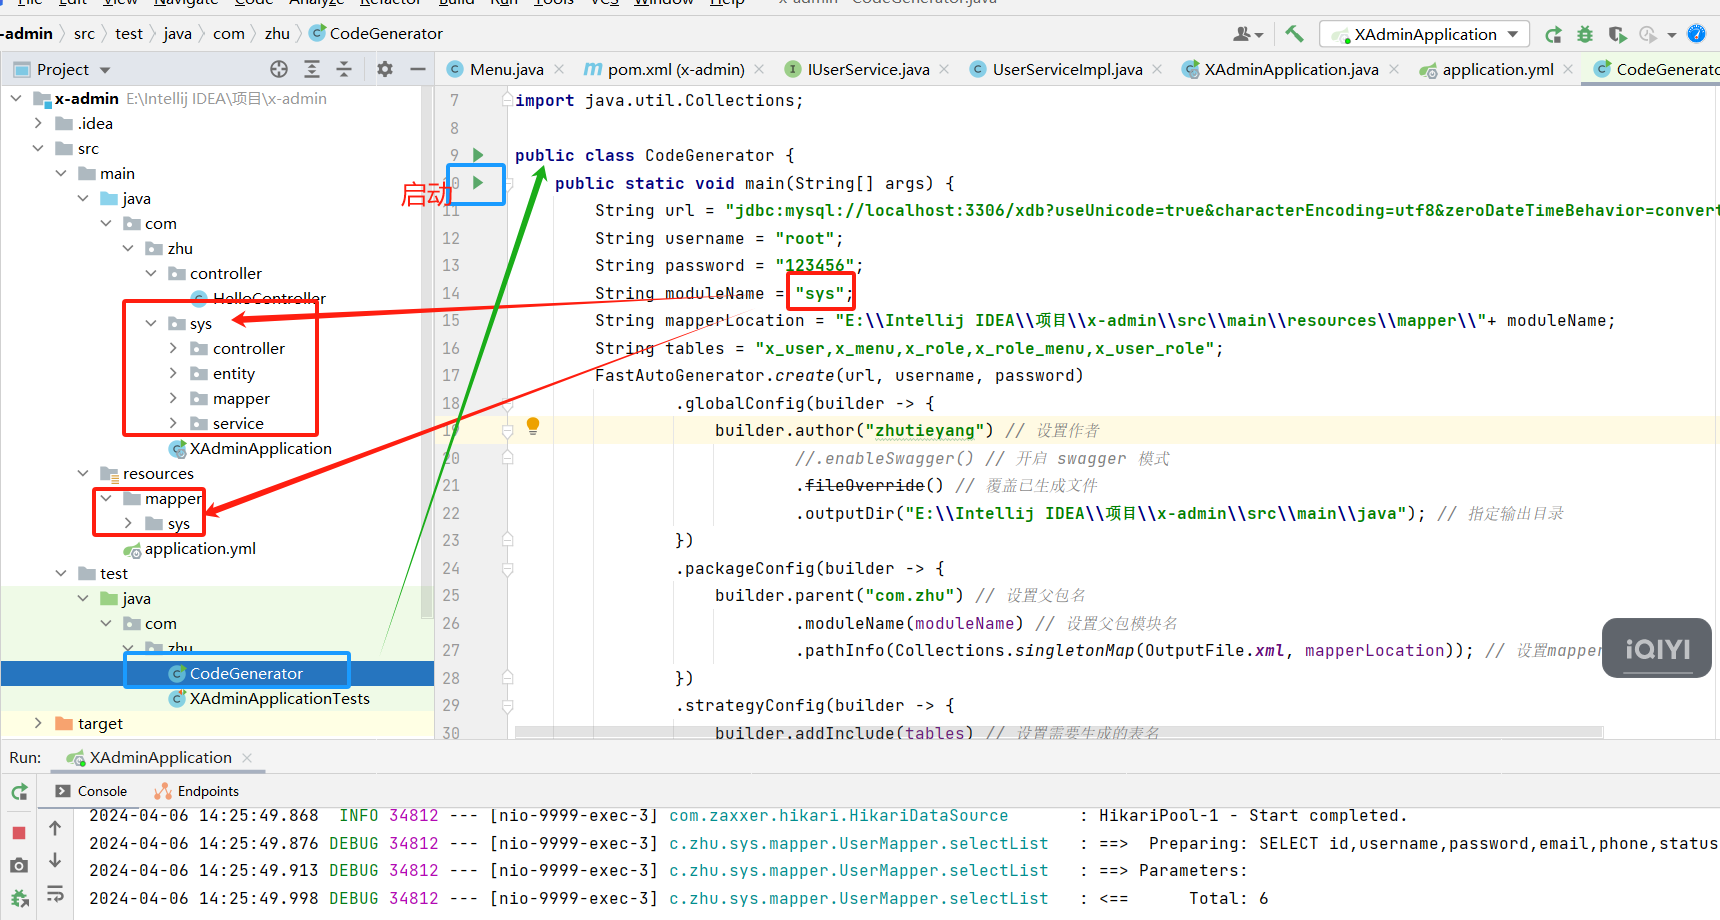The image size is (1720, 920).
Task: Click the down arrow in the console toolbar
Action: tap(55, 860)
